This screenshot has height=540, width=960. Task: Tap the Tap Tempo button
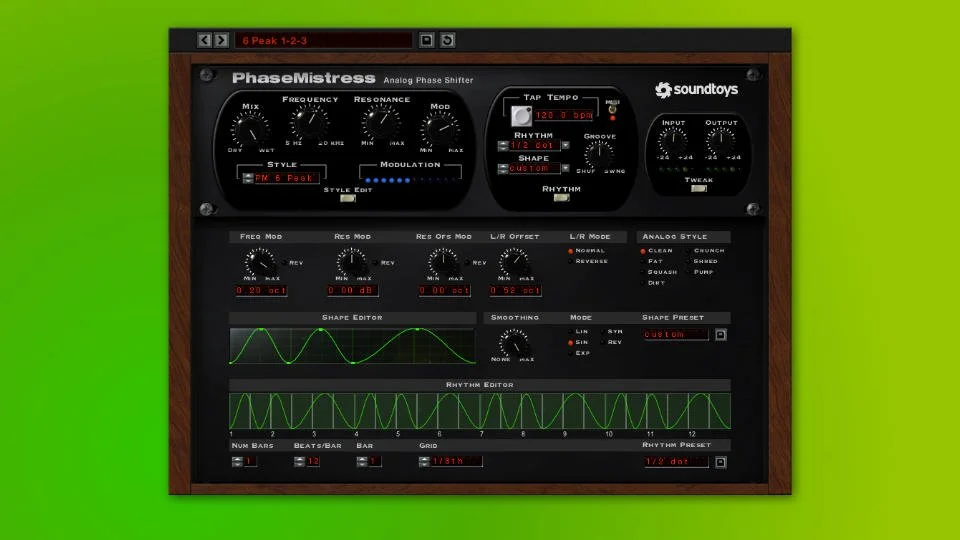(521, 115)
